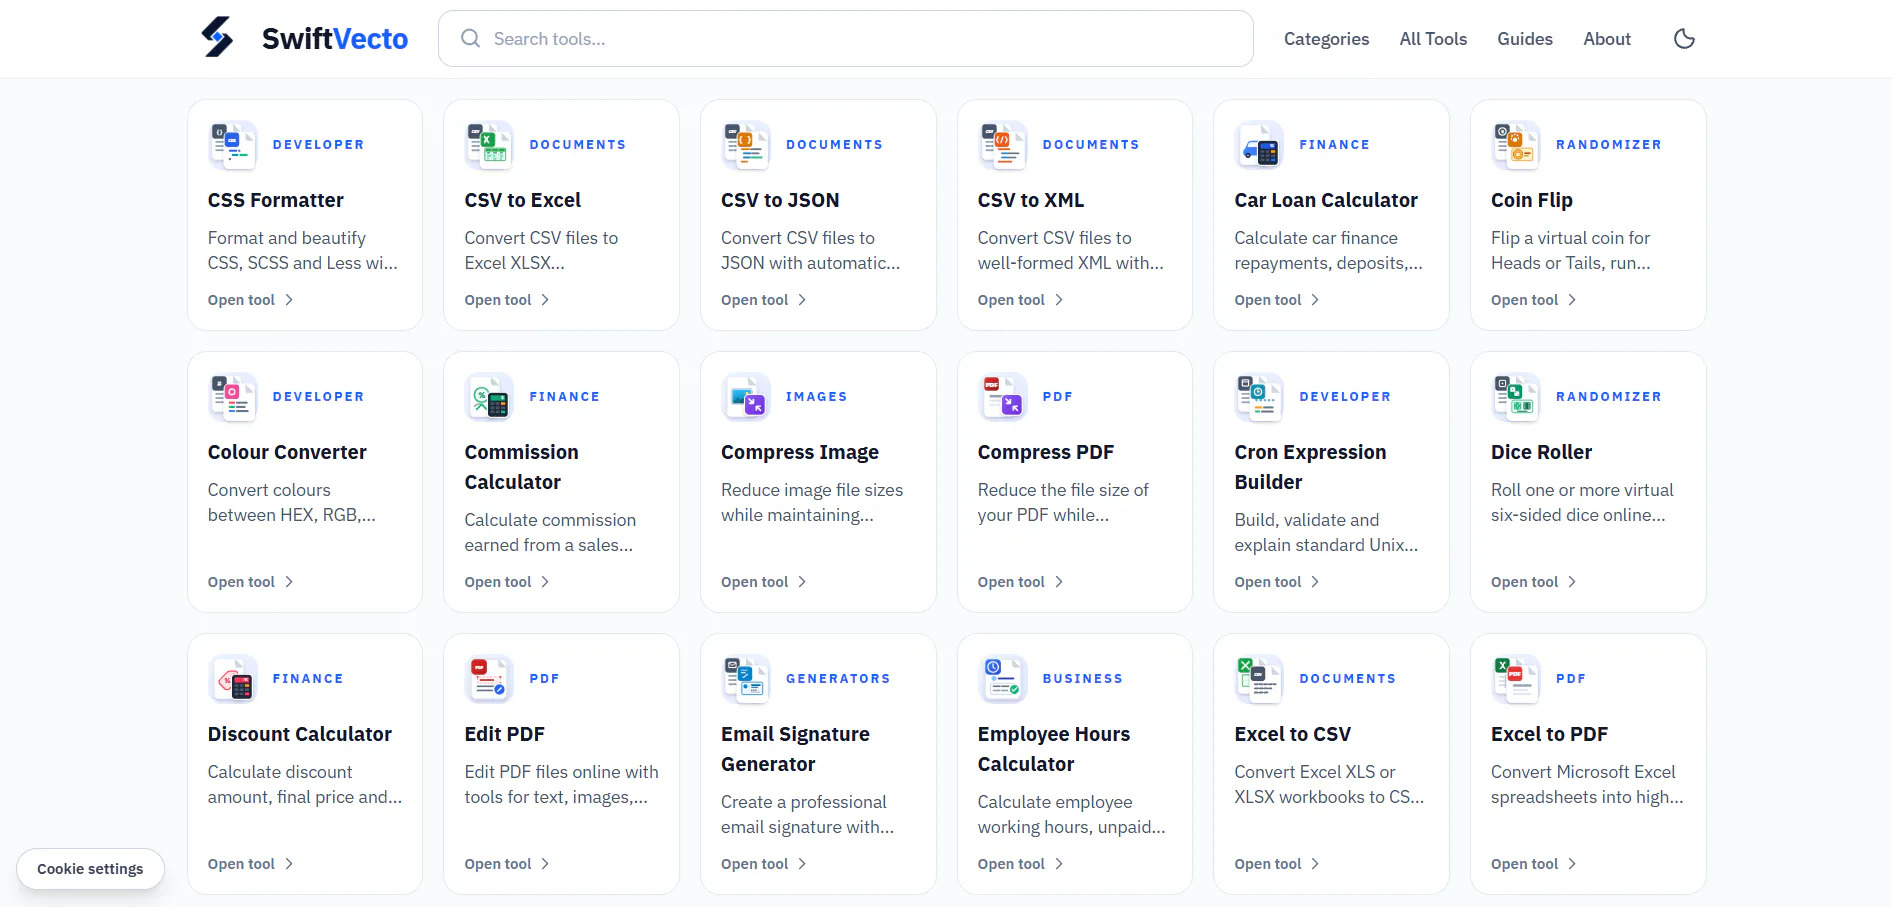
Task: Toggle dark mode with the moon icon
Action: [1684, 39]
